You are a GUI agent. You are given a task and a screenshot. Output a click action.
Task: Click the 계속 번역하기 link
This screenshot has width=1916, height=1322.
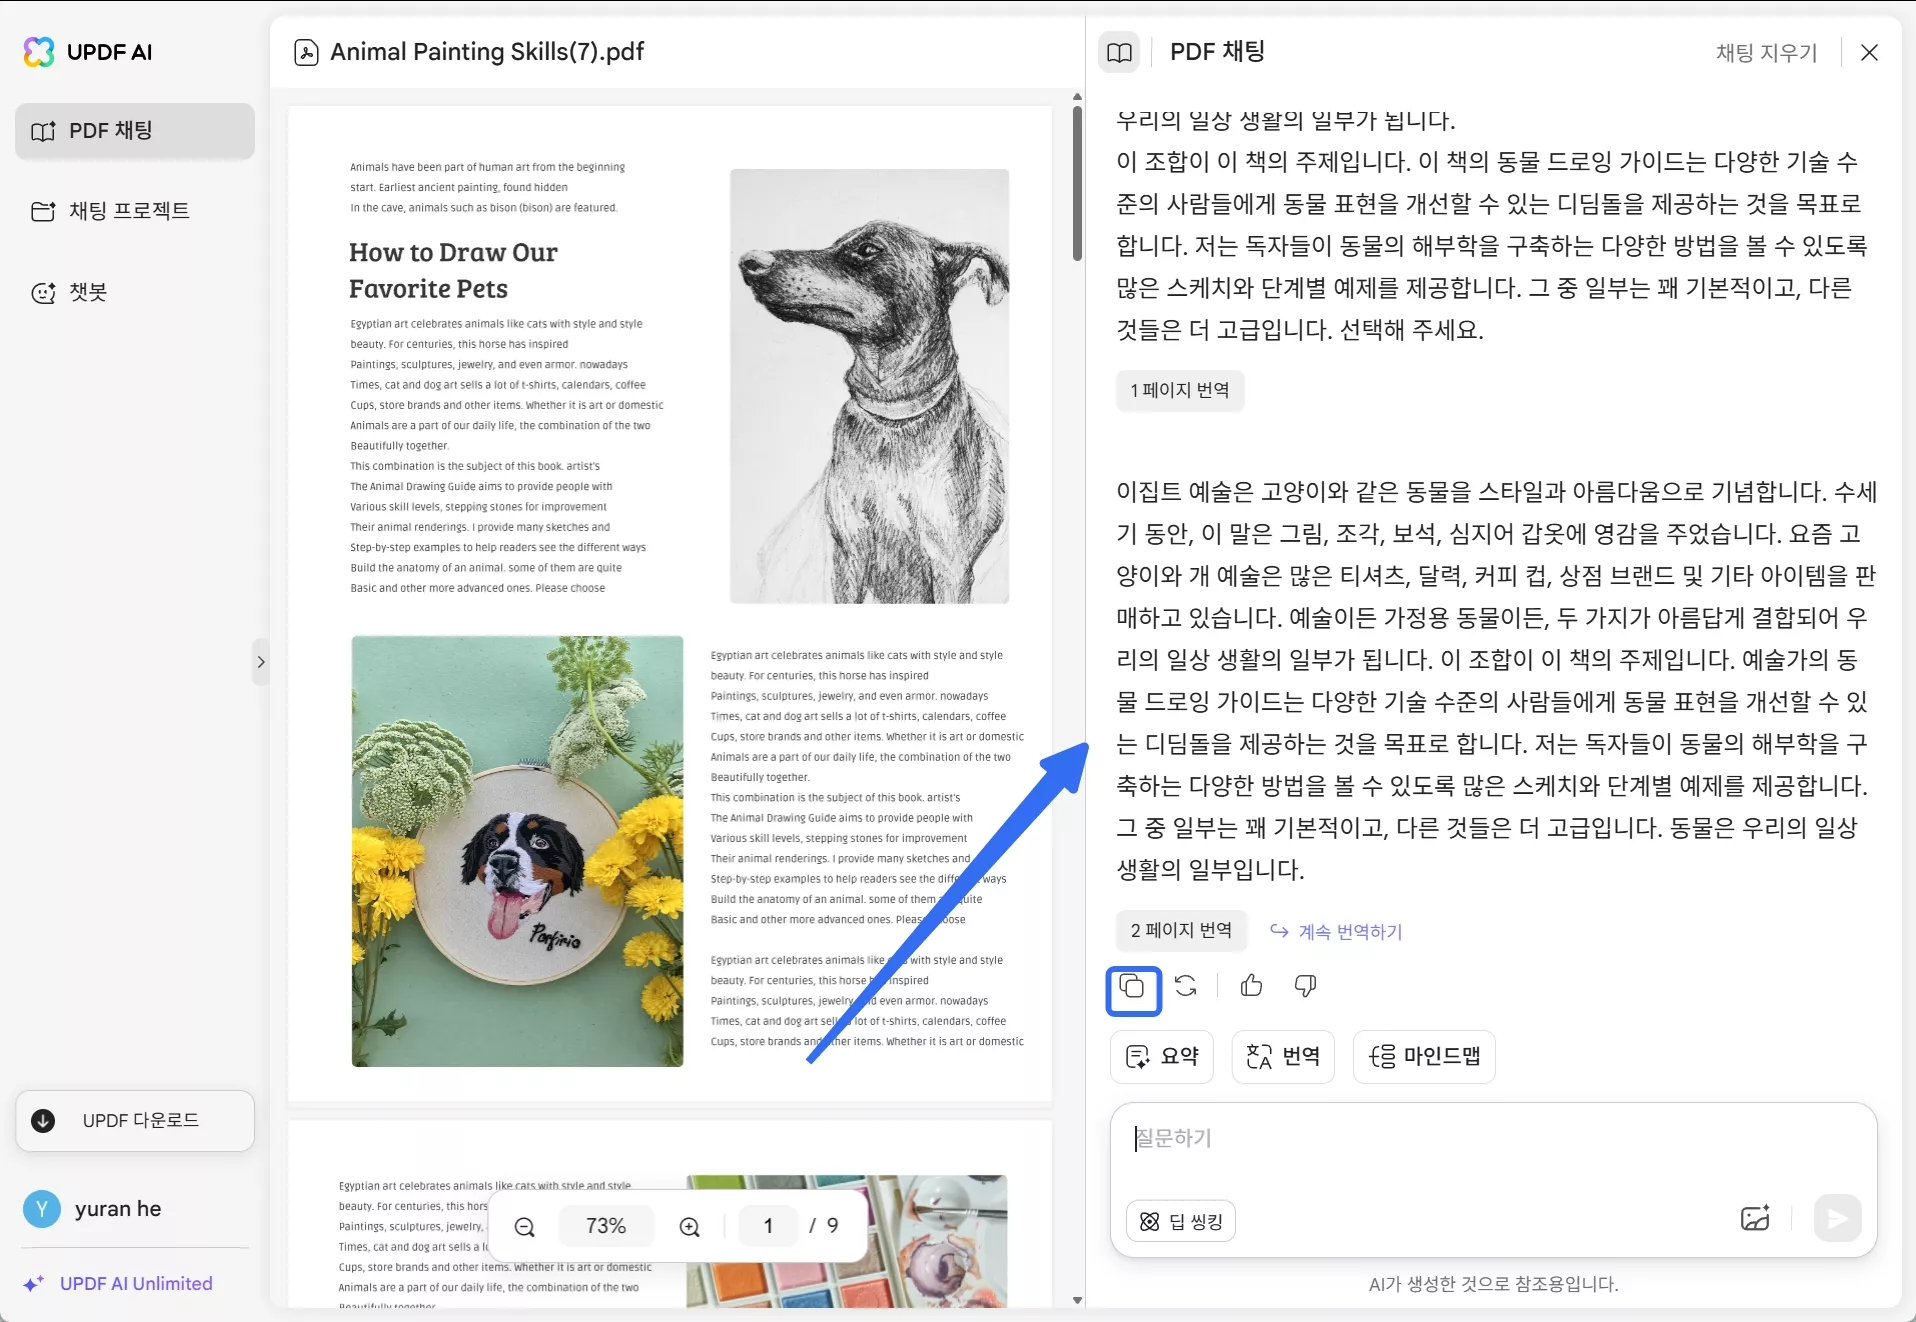pyautogui.click(x=1336, y=932)
